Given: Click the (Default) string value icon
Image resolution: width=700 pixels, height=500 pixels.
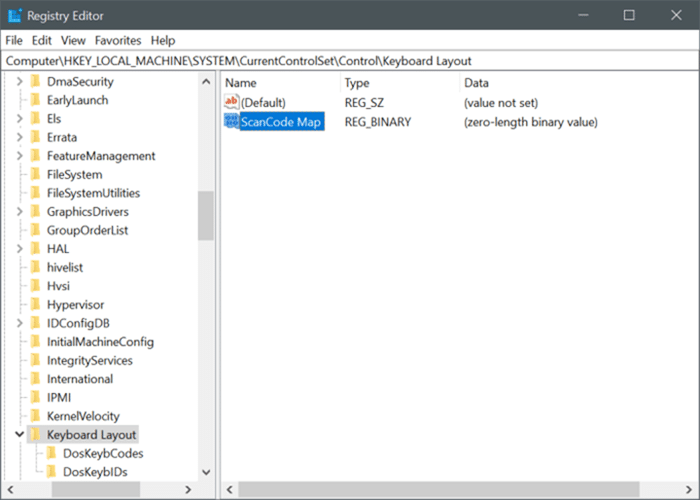Looking at the screenshot, I should [x=231, y=102].
